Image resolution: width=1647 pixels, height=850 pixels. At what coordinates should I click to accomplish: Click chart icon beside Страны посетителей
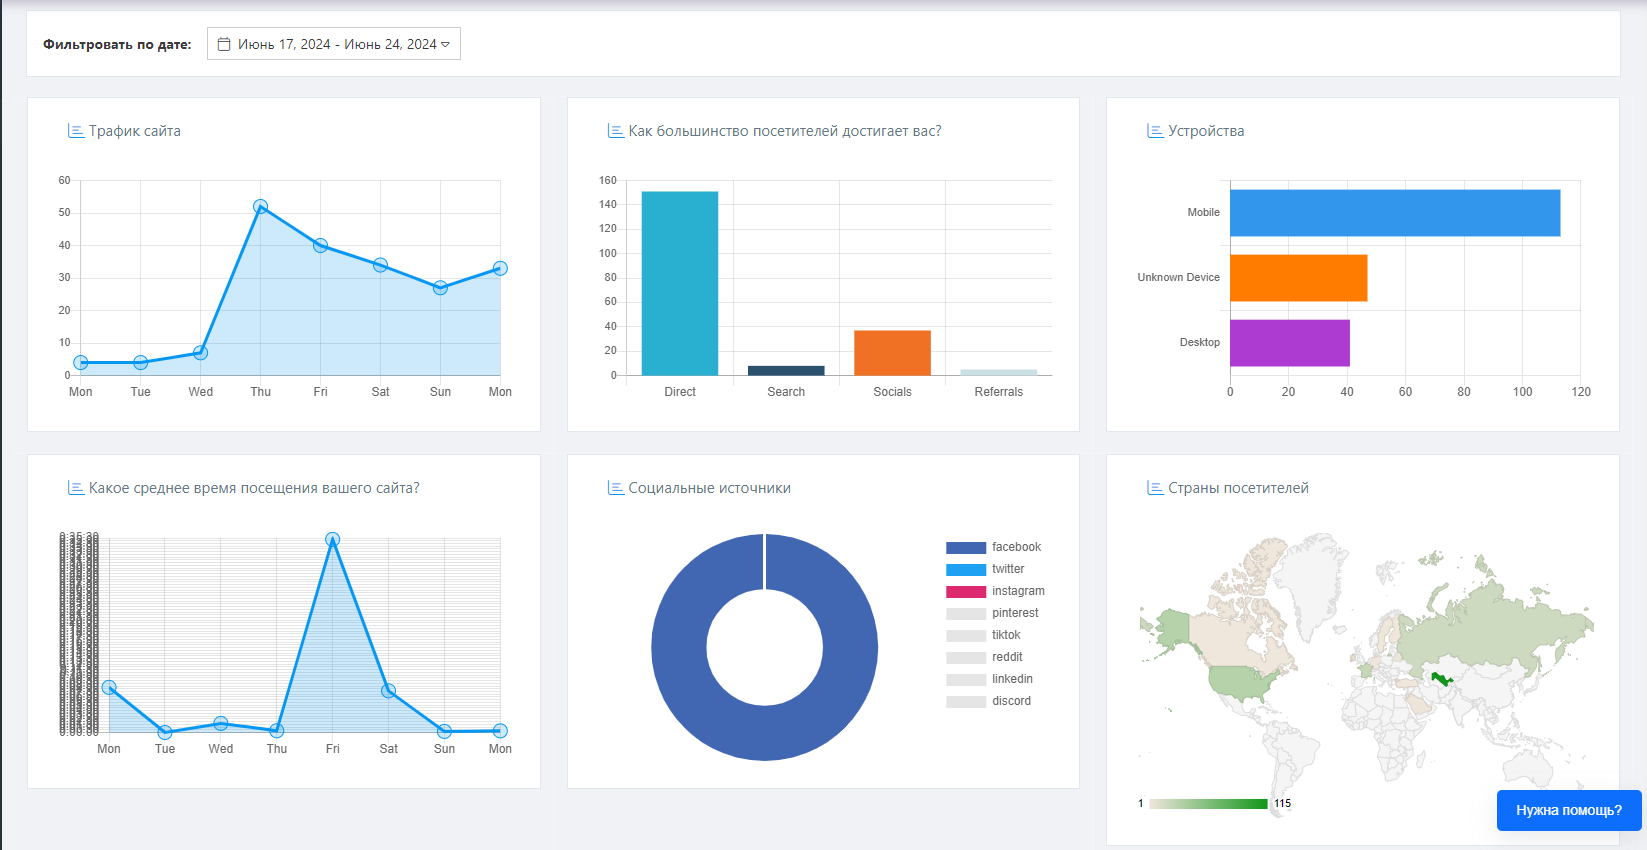1155,488
